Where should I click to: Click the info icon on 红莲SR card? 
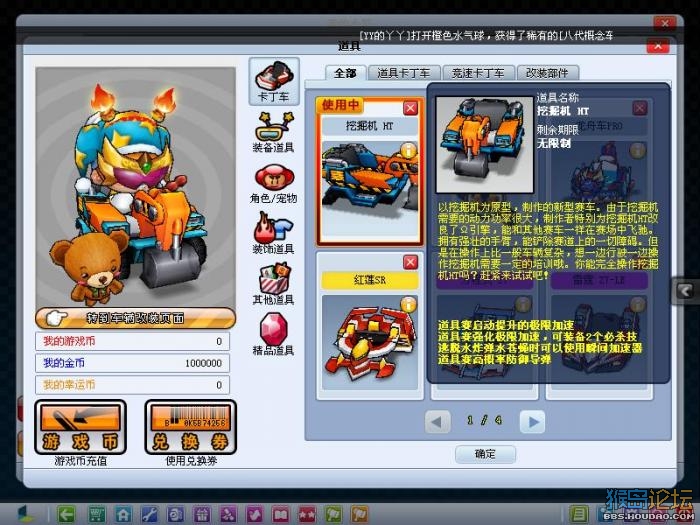pyautogui.click(x=408, y=304)
